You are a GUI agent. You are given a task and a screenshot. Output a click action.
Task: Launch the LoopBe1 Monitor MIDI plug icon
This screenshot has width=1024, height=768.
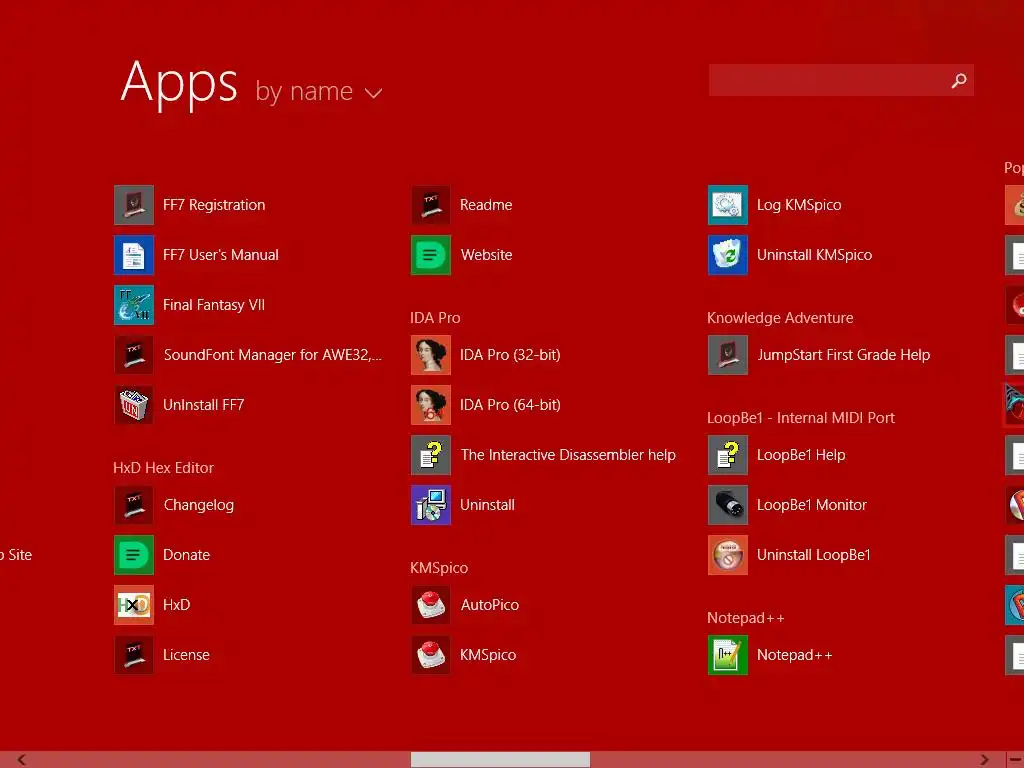click(x=728, y=505)
